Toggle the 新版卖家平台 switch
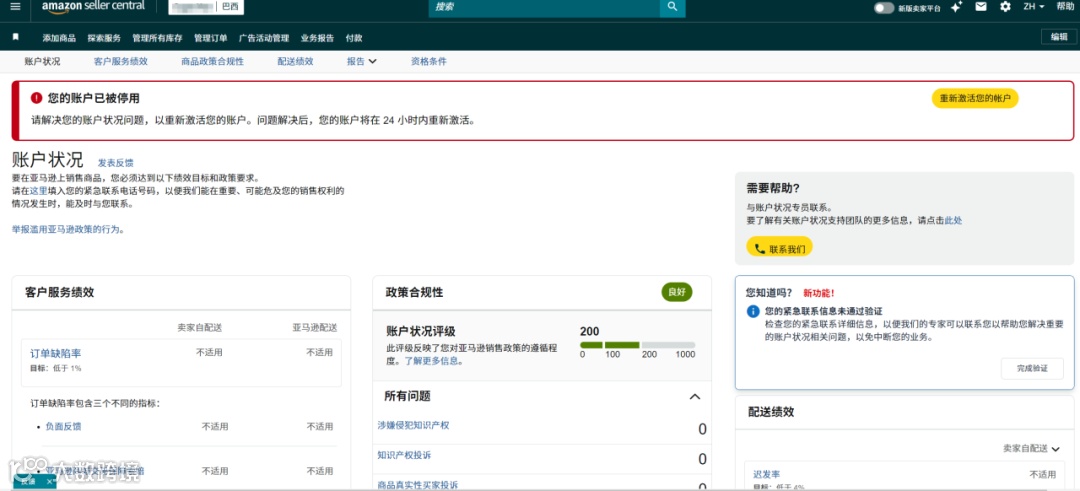The image size is (1080, 491). [884, 8]
